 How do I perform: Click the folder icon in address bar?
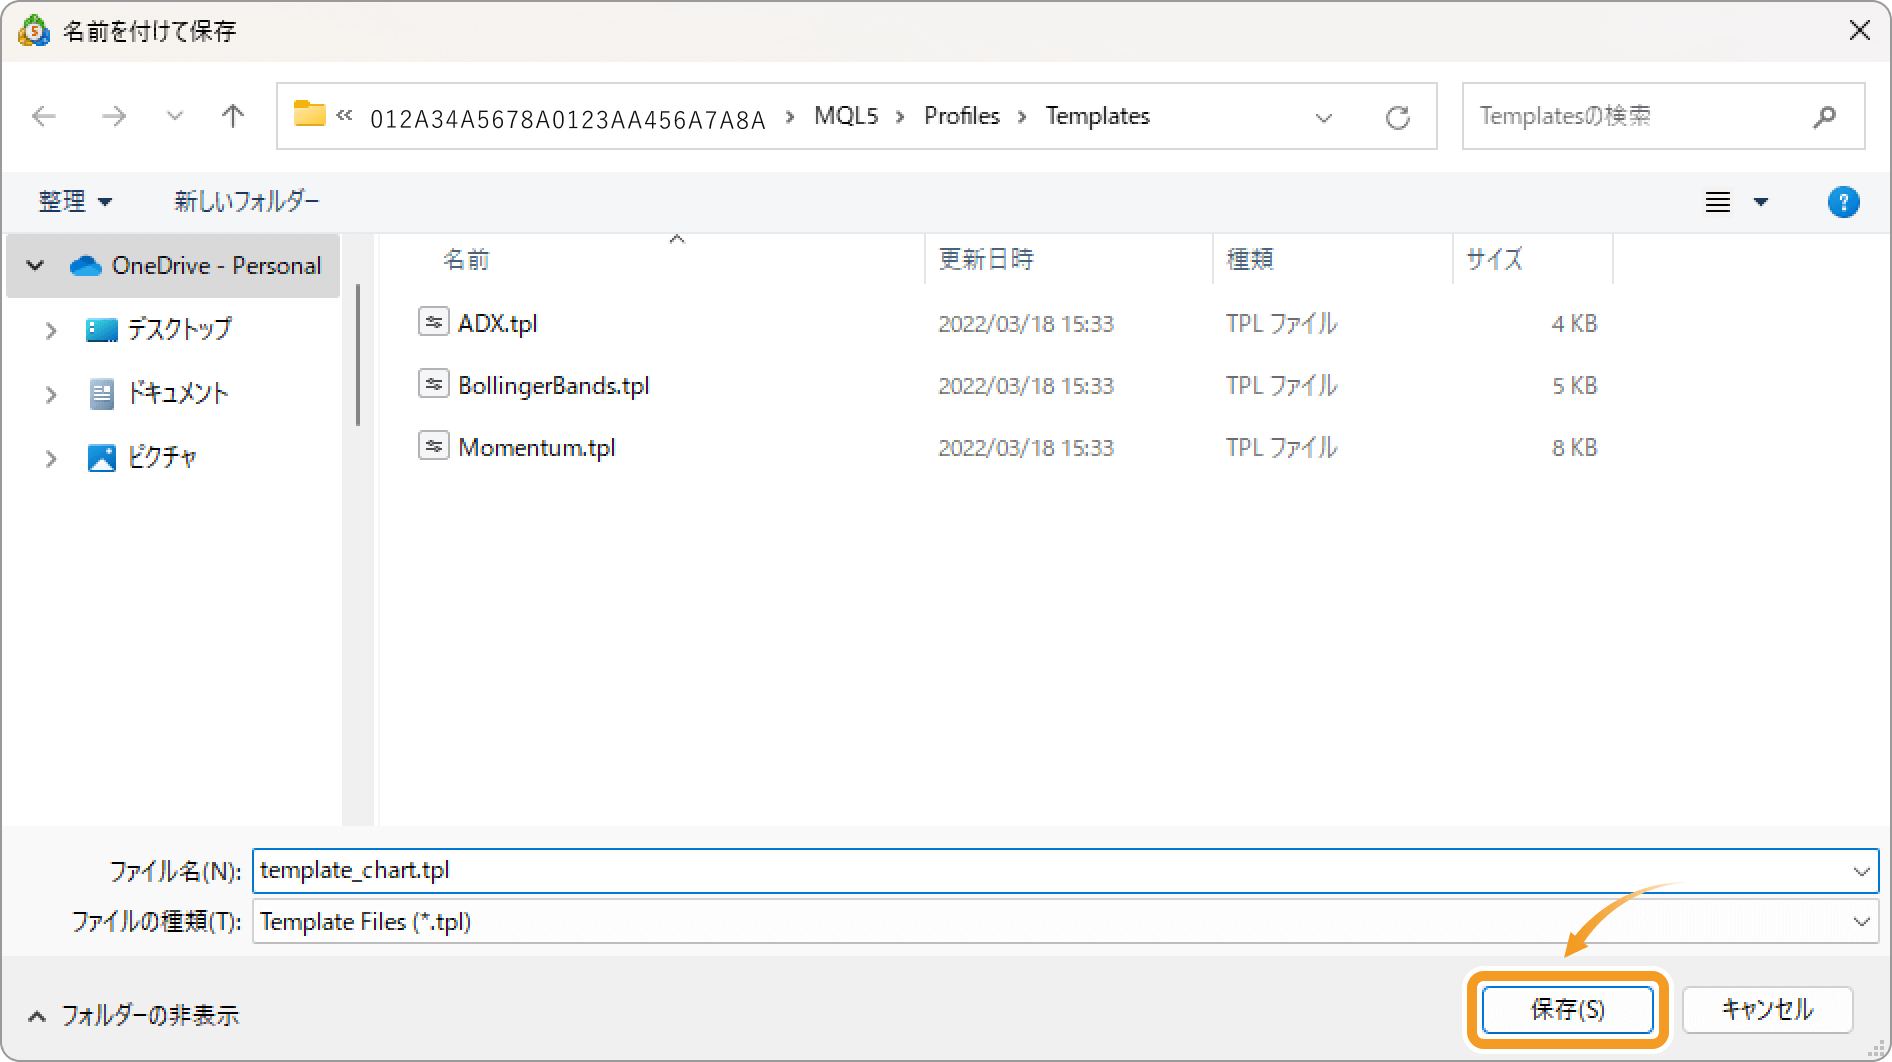[x=309, y=114]
